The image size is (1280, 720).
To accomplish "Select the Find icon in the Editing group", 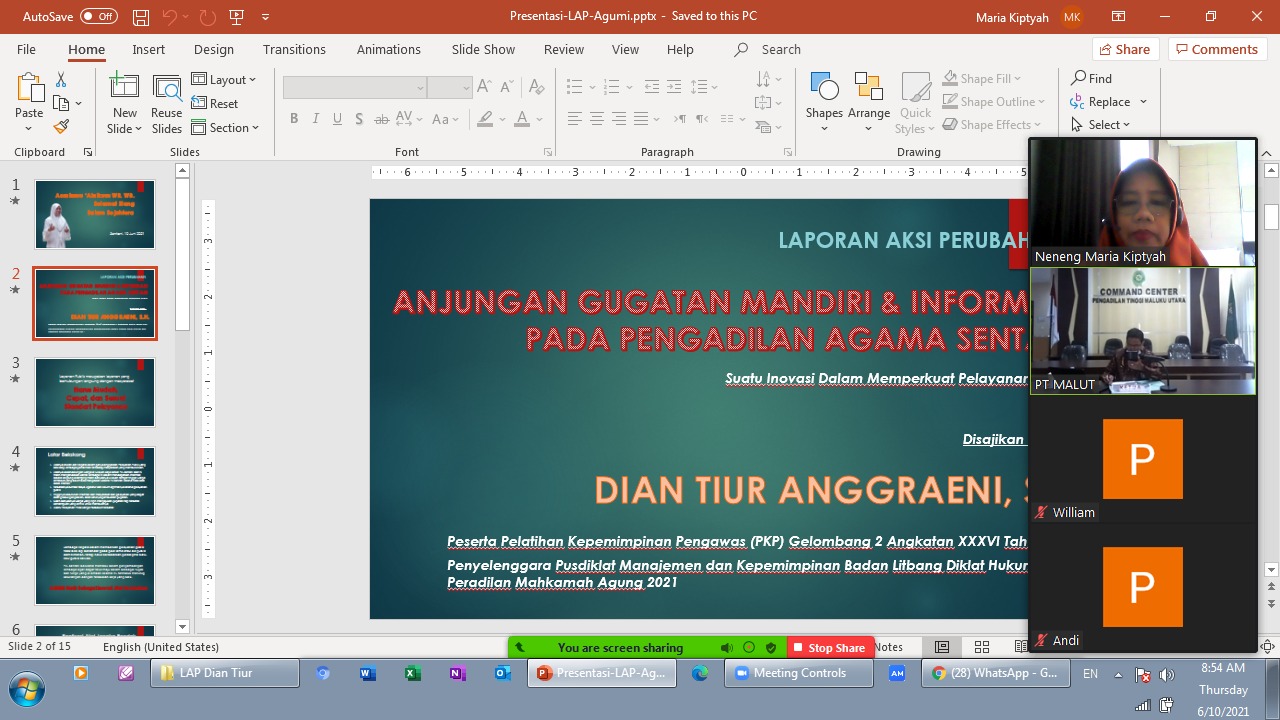I will (1091, 78).
